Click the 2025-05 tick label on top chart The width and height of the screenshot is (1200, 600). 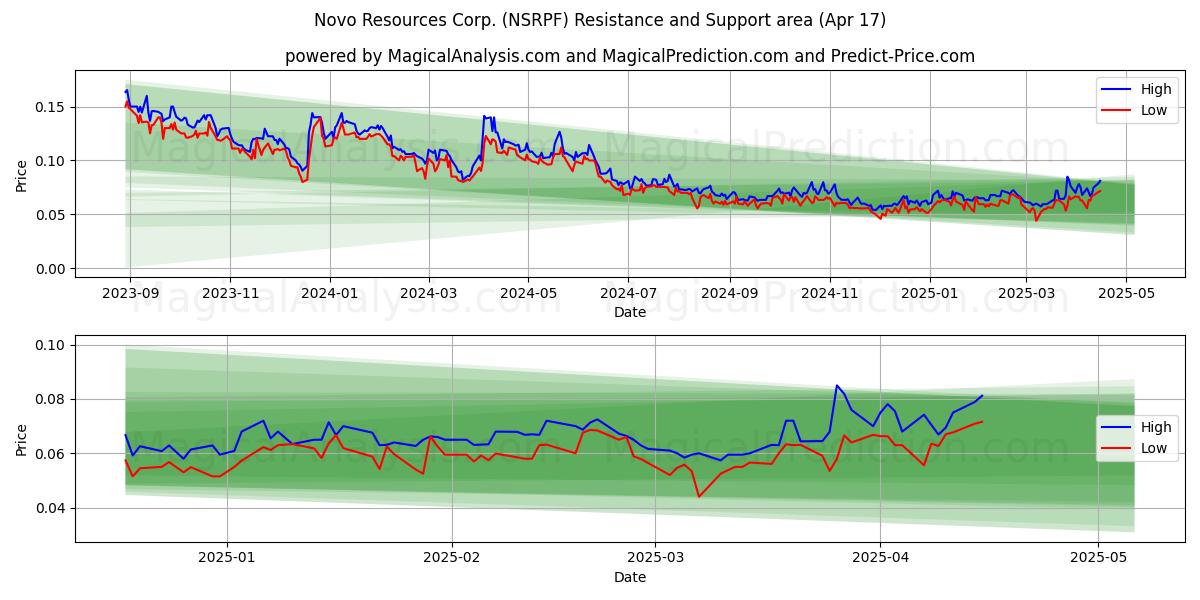click(x=1126, y=294)
